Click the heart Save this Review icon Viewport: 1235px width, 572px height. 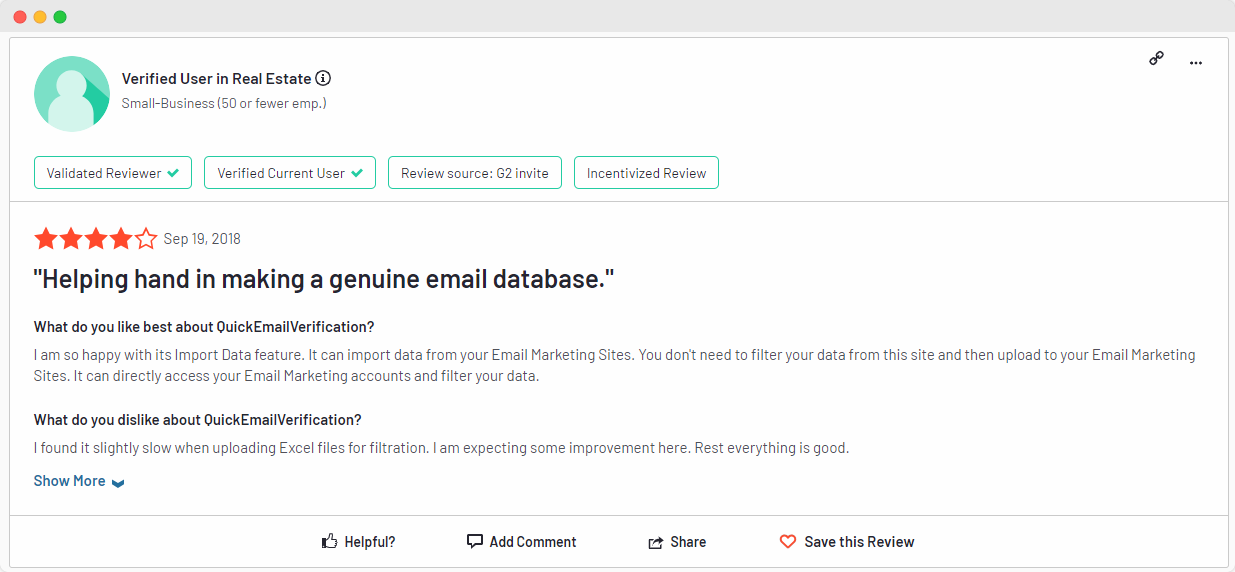pyautogui.click(x=788, y=542)
